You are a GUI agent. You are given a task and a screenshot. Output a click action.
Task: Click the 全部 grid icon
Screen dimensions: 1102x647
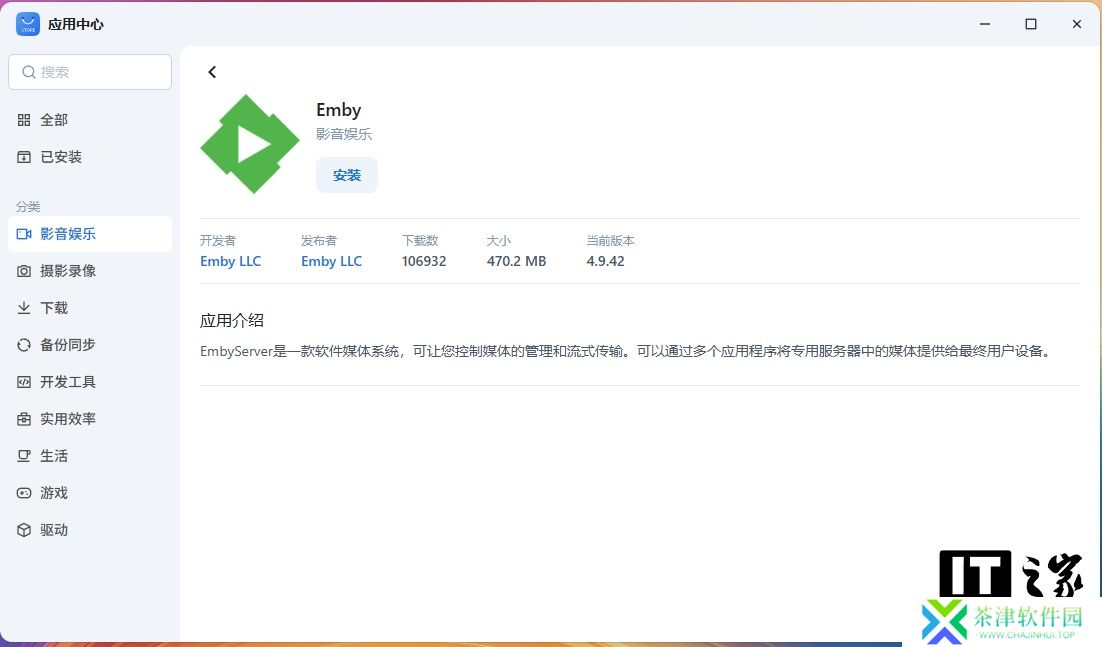pos(24,120)
